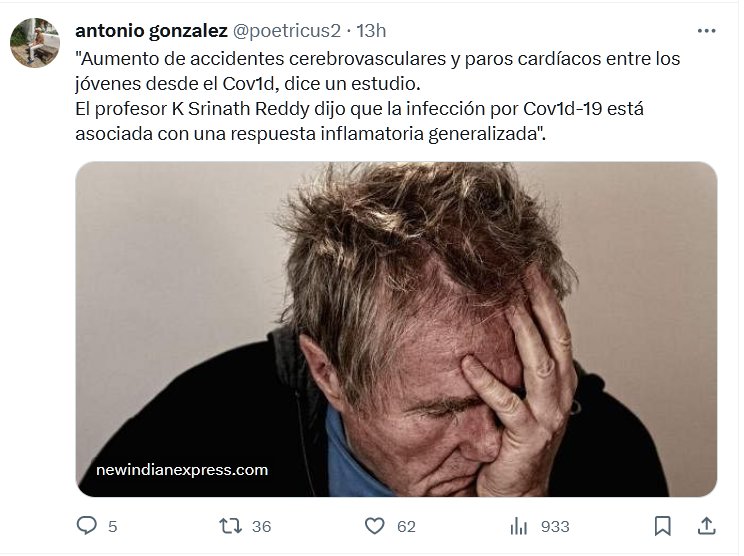Screen dimensions: 744x556
Task: Click the 13h timestamp
Action: [371, 31]
